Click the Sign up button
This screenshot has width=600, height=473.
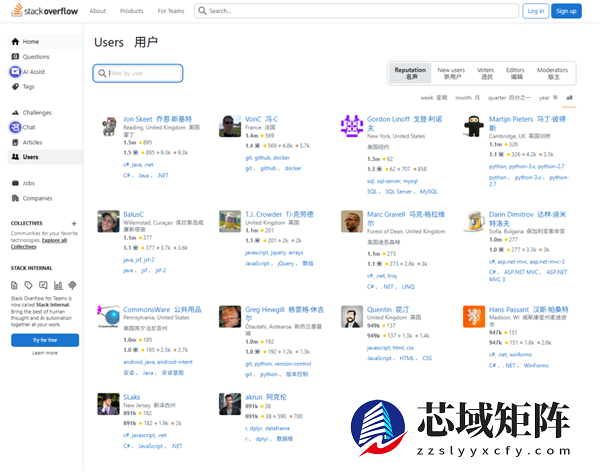[x=566, y=11]
